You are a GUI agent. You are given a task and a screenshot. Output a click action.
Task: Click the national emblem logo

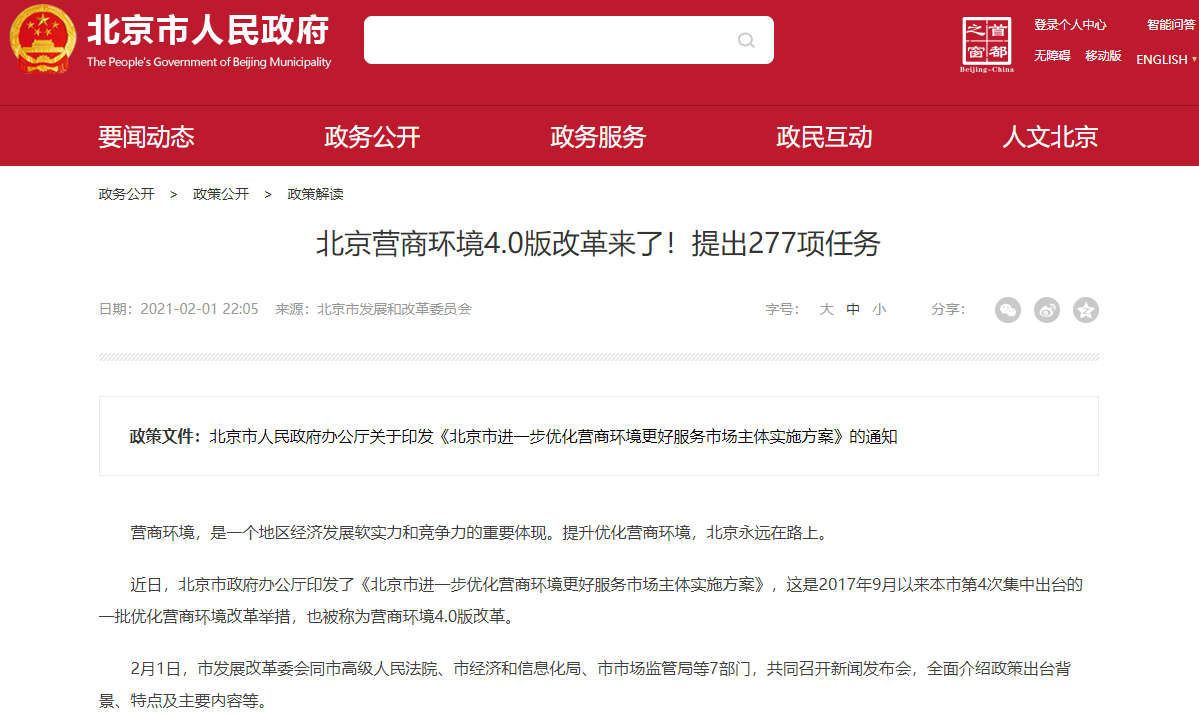(42, 38)
